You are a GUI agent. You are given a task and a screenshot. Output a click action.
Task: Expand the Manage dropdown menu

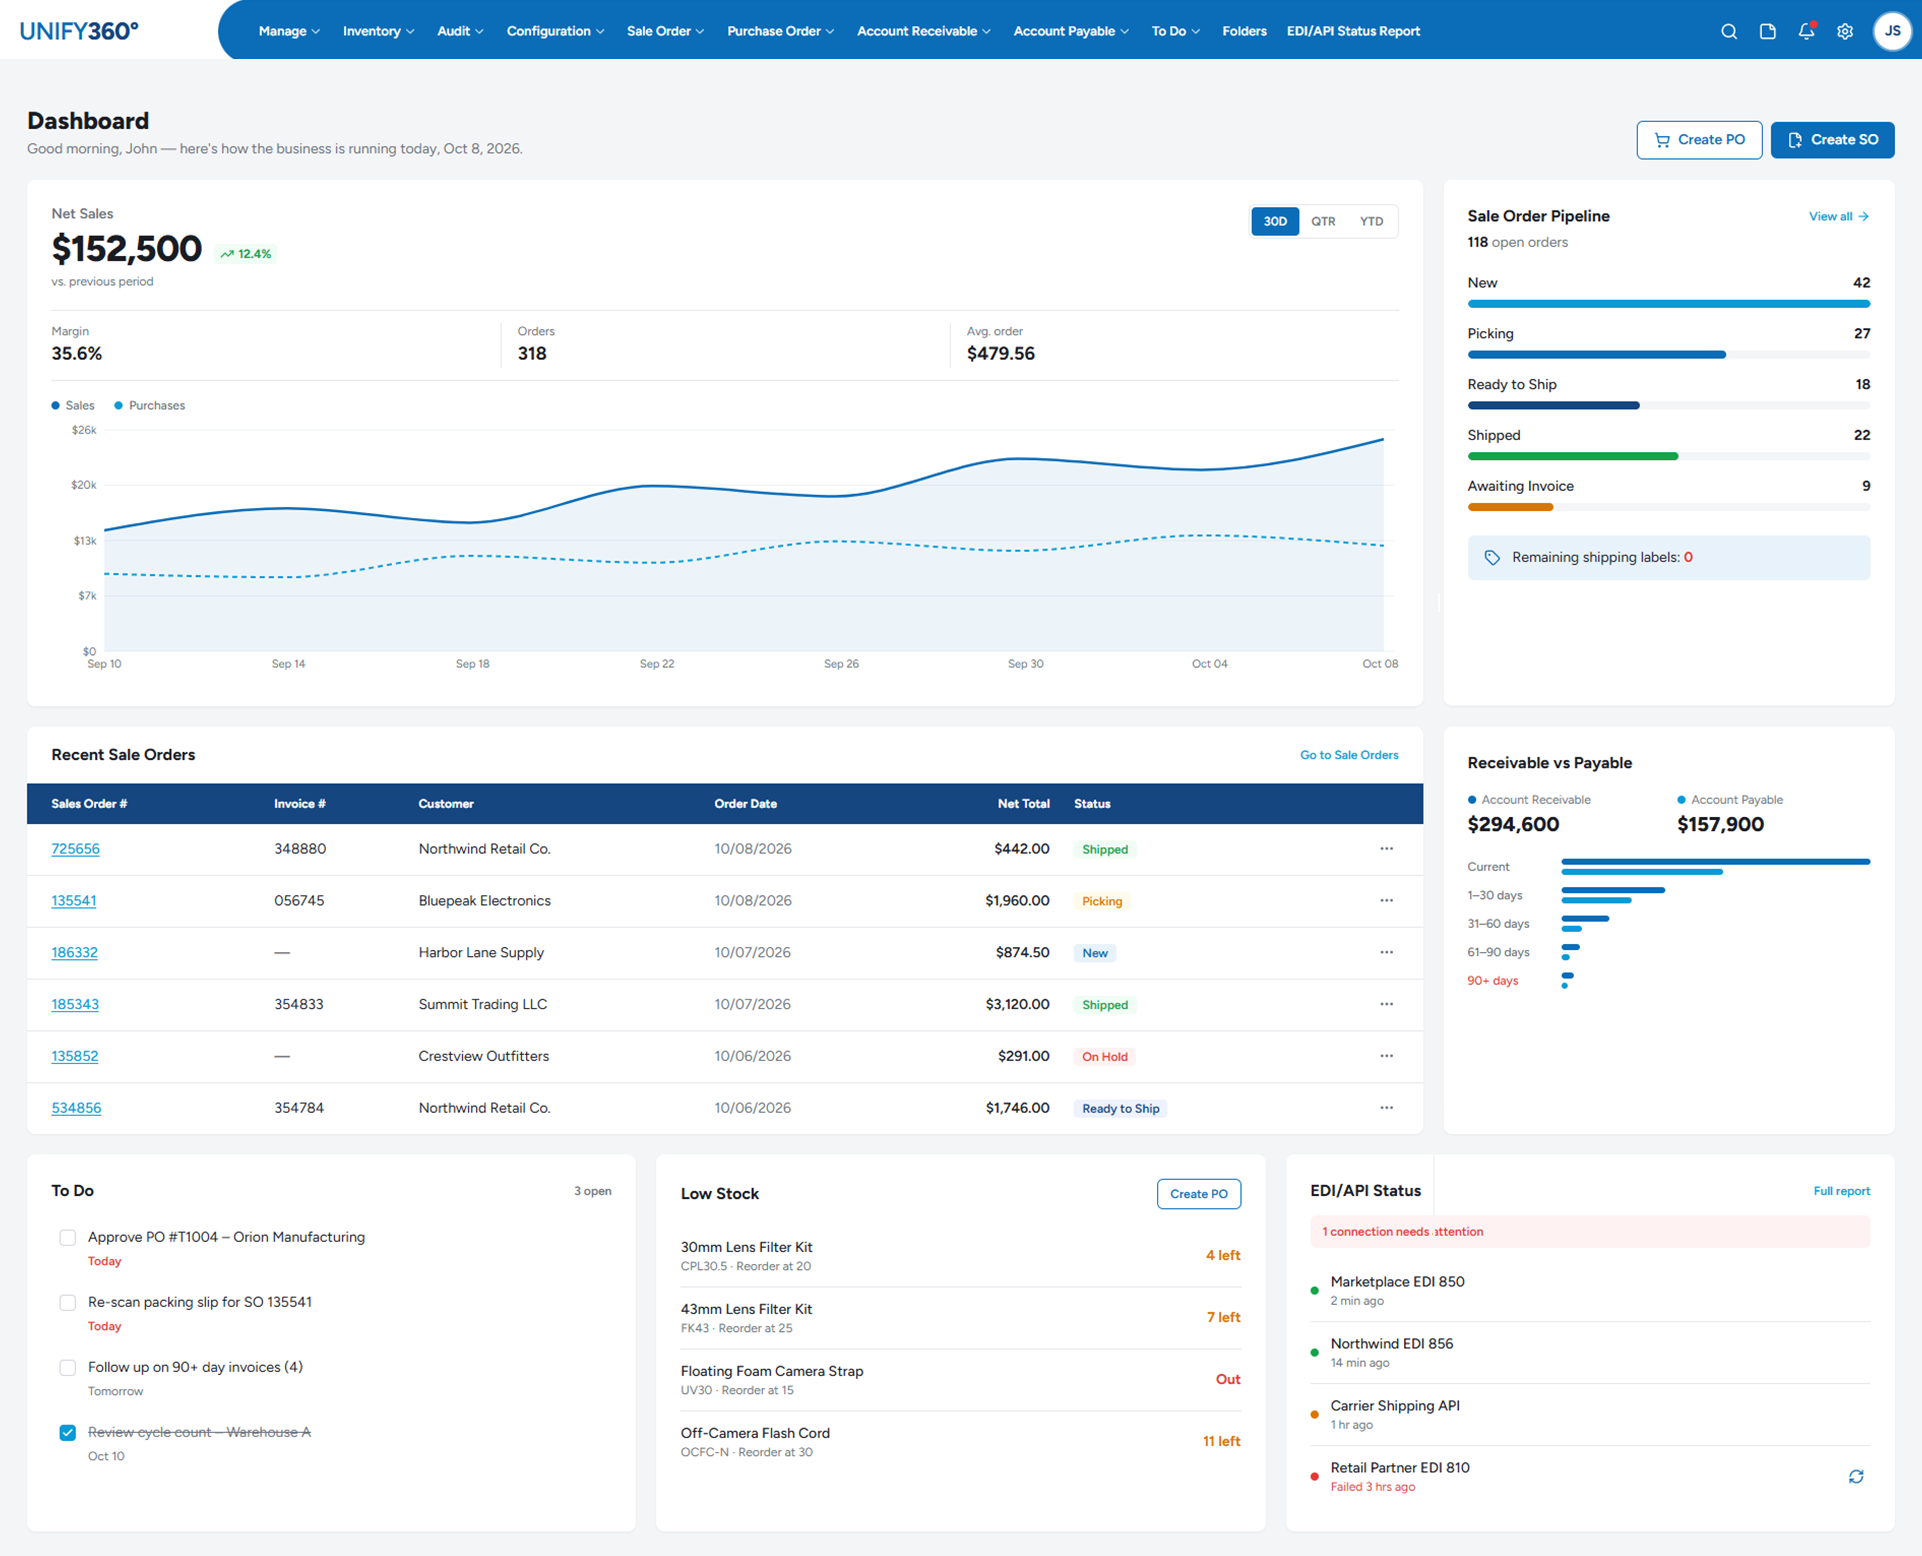(289, 31)
